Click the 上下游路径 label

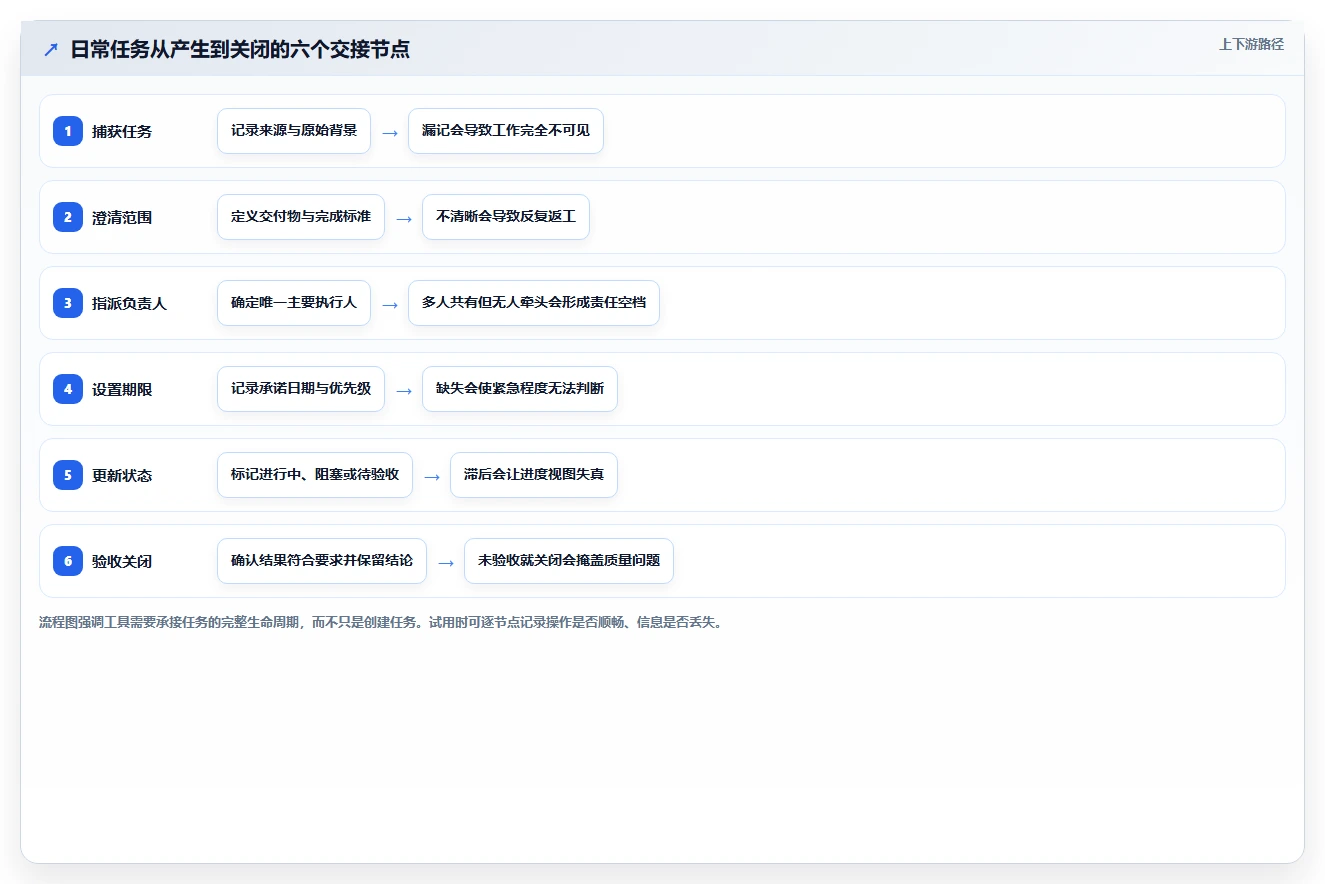pos(1251,45)
